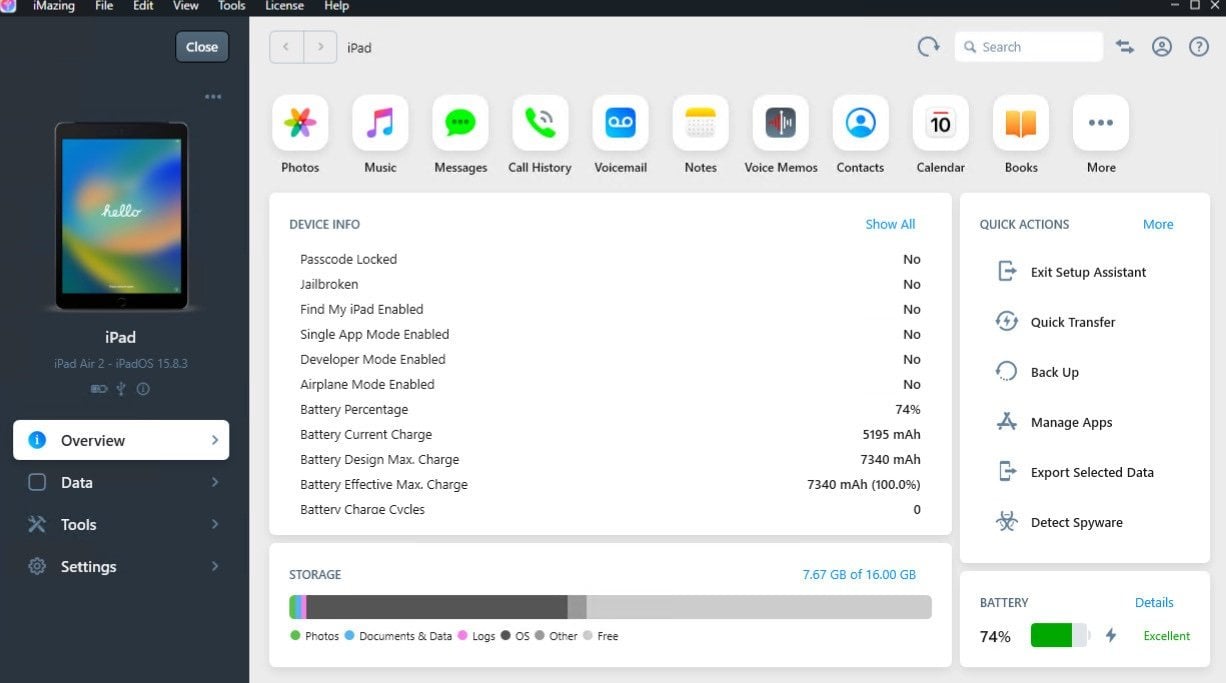Image resolution: width=1226 pixels, height=683 pixels.
Task: Click the '7340 mAh (100.0%)' value
Action: tap(864, 484)
